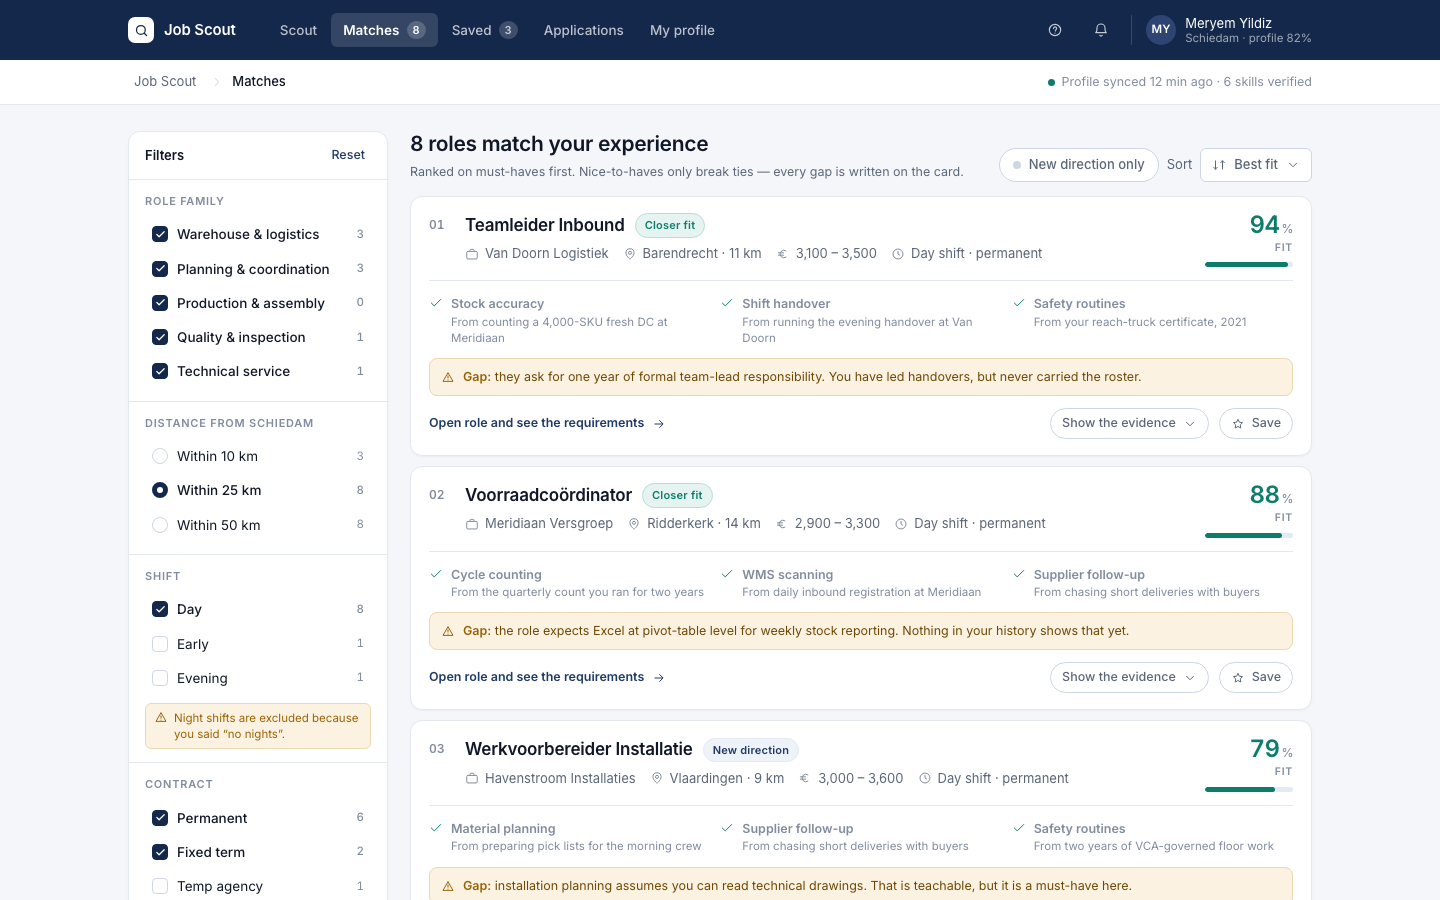Click the clock icon on Werkvoorbereider Installatie card
Screen dimensions: 1440x900
925,779
